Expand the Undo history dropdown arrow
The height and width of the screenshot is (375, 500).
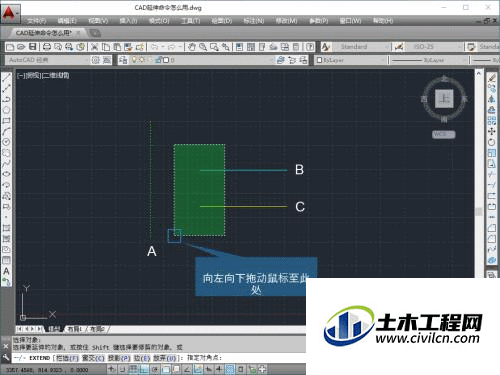(x=163, y=47)
